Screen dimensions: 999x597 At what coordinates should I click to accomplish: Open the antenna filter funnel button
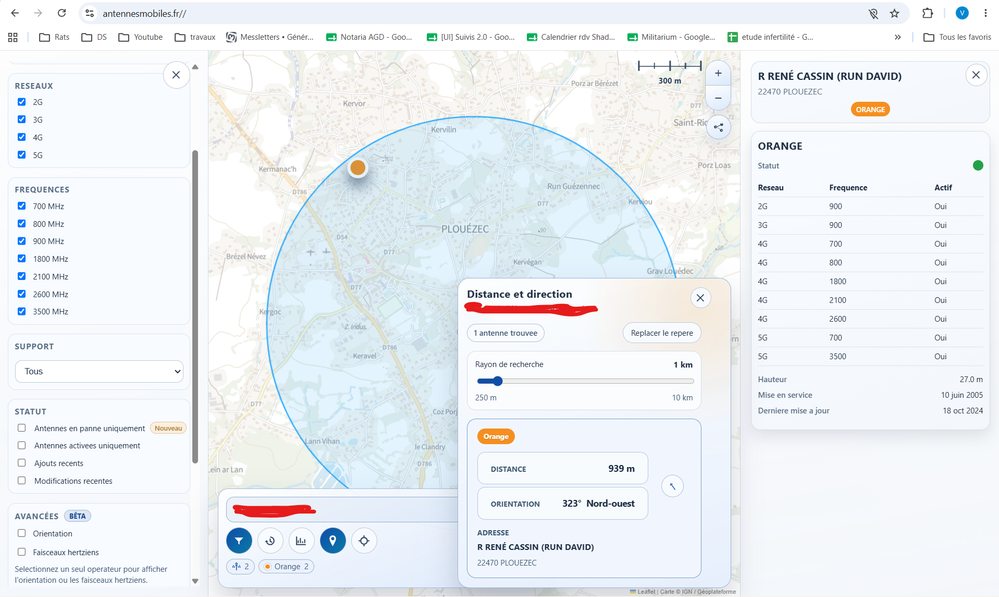239,541
